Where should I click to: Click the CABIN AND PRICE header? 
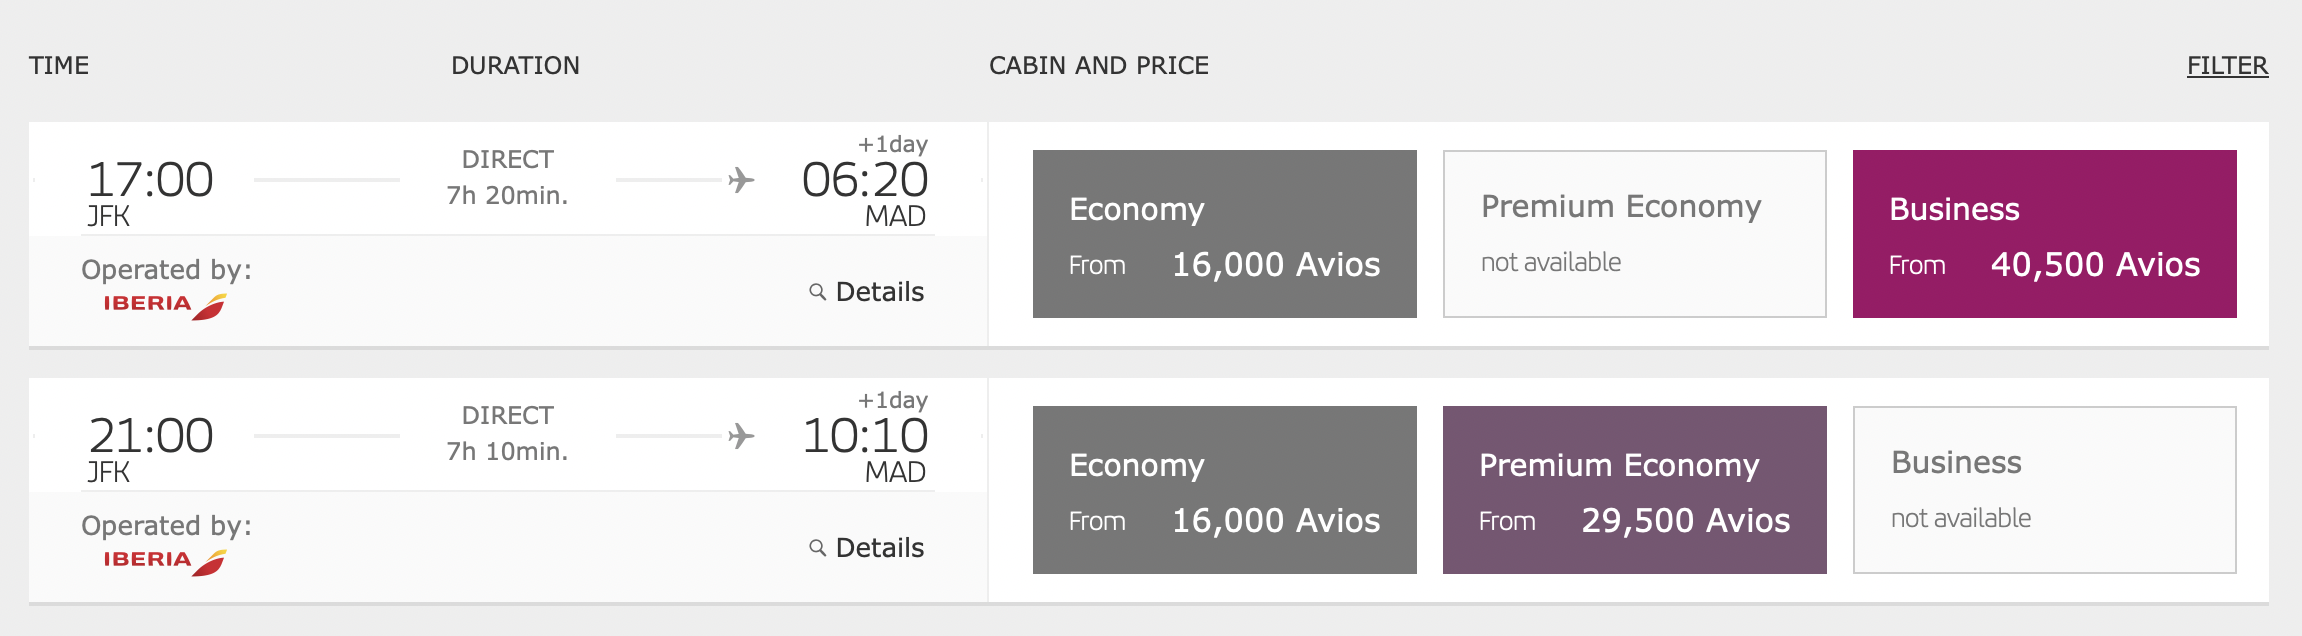pyautogui.click(x=1099, y=66)
